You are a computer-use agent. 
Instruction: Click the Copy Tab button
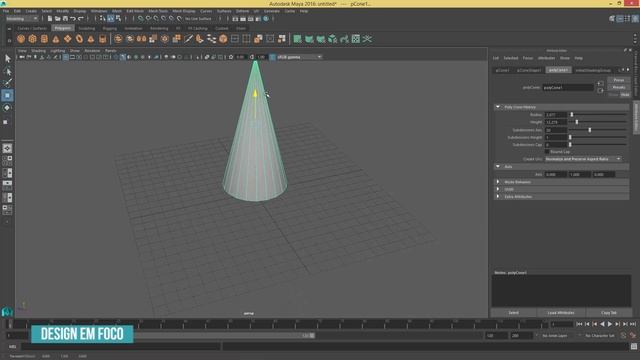pos(609,313)
